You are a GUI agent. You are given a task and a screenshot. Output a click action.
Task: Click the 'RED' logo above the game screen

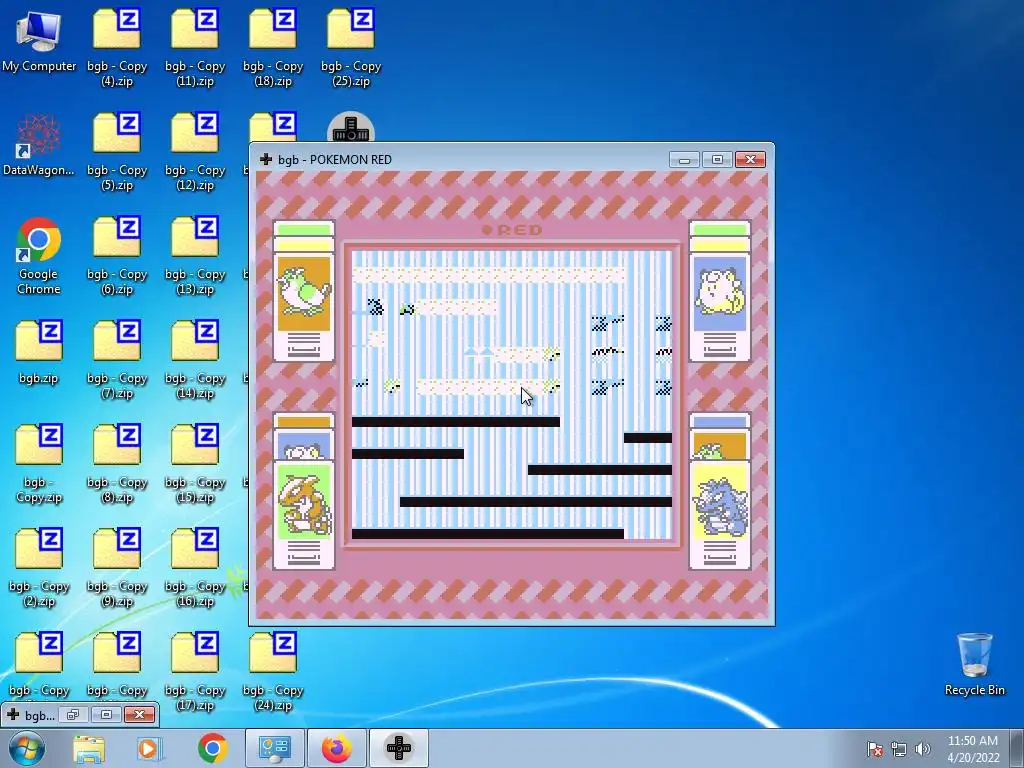pyautogui.click(x=512, y=230)
